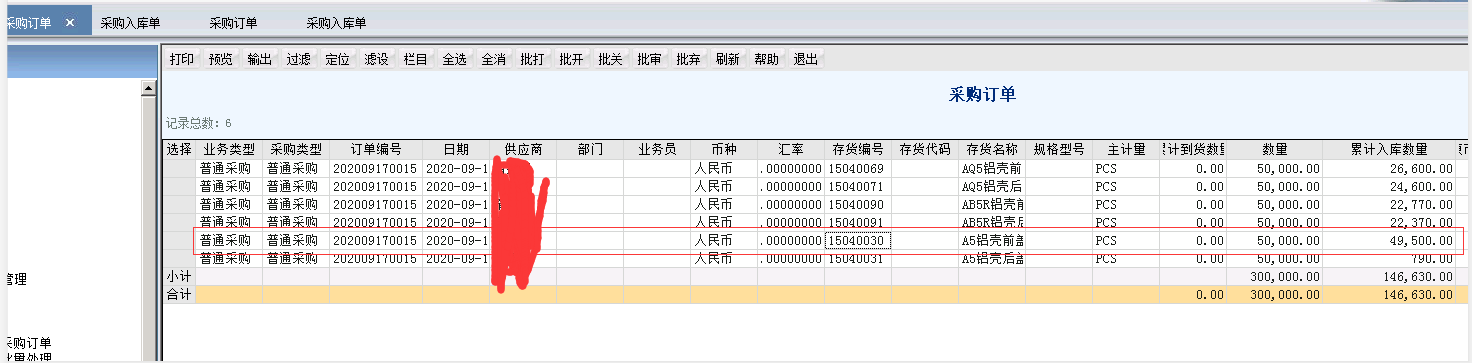The image size is (1472, 363).
Task: Click the 存货名称 cell AQ5铝壳前
Action: (x=992, y=168)
